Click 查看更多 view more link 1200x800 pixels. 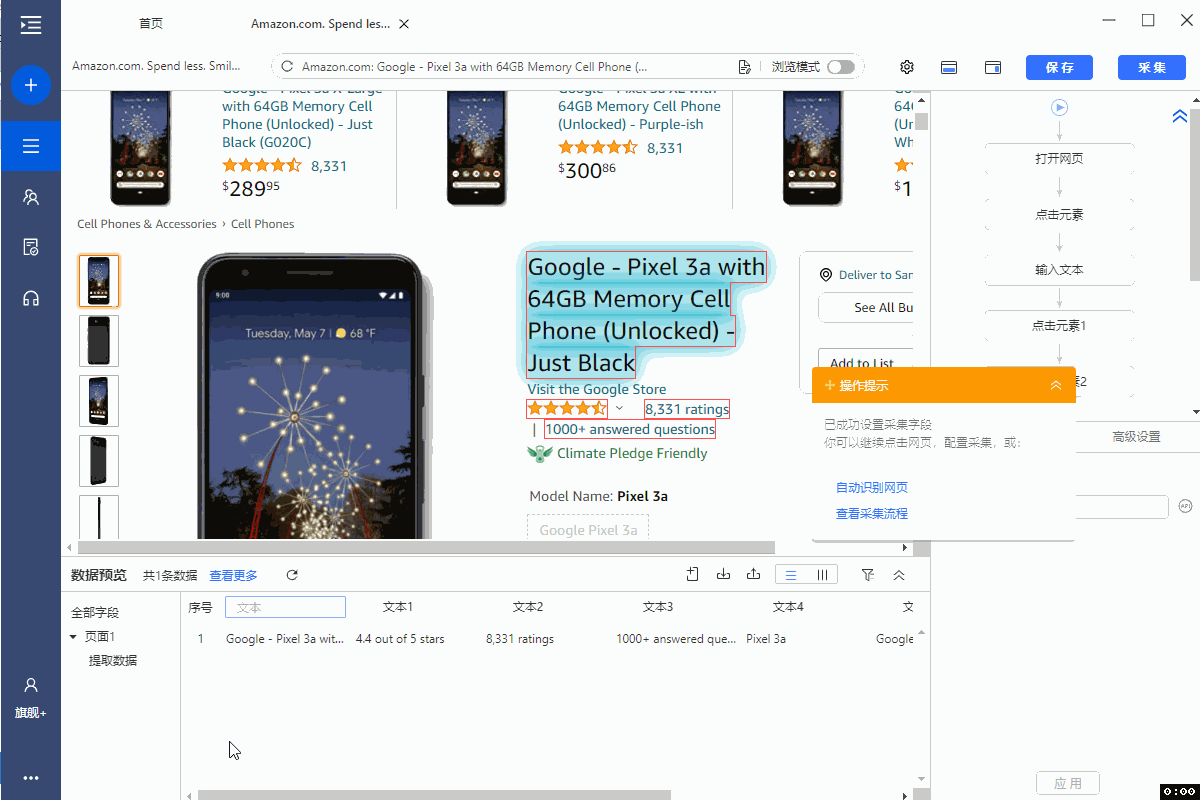tap(233, 575)
